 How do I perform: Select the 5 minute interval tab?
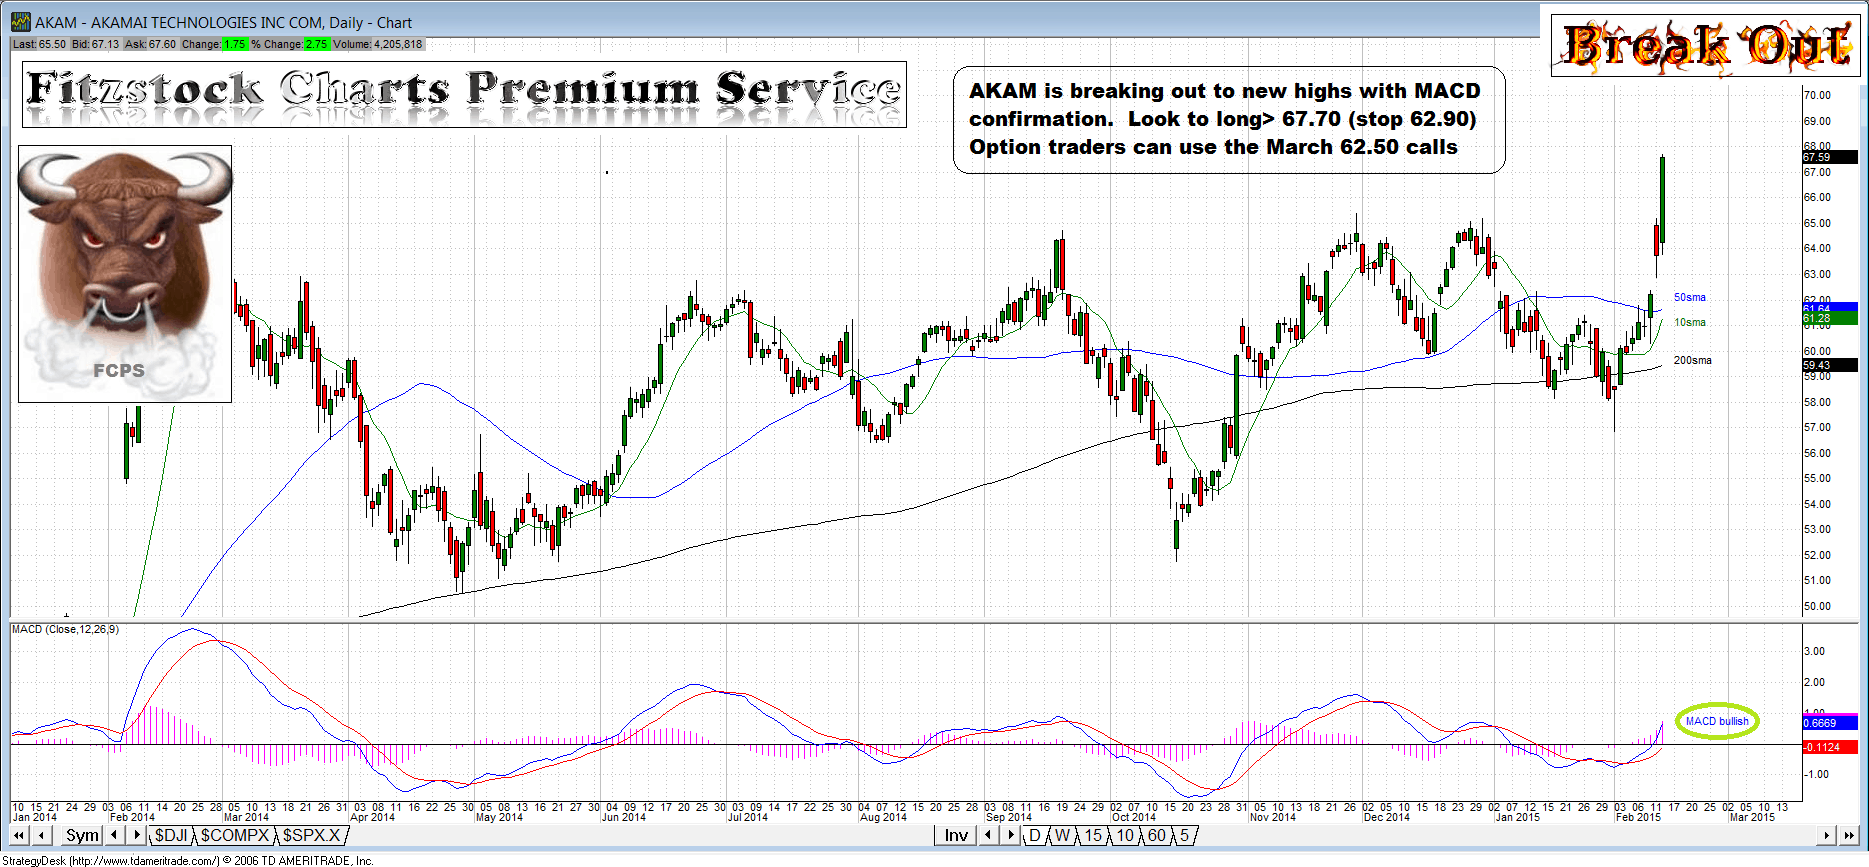click(1184, 835)
